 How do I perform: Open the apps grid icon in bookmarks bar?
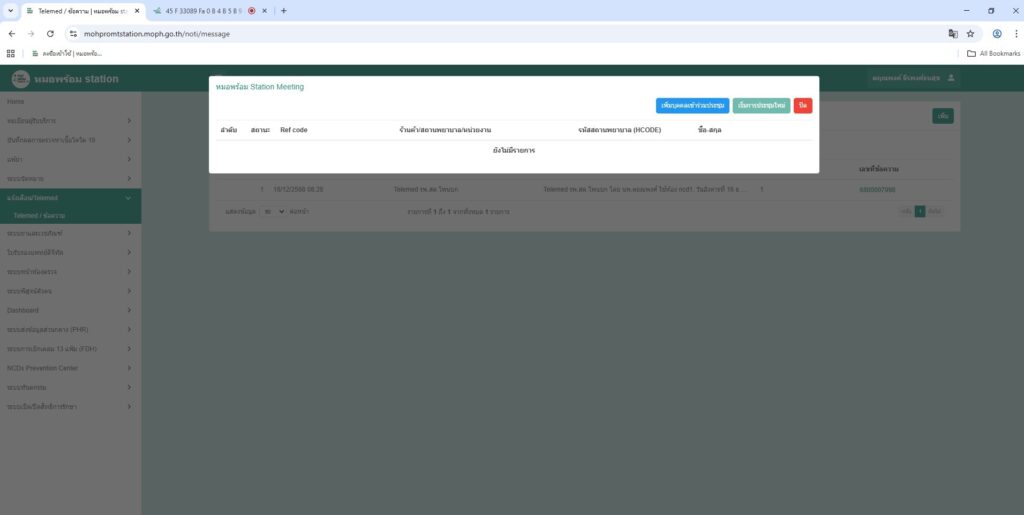(x=11, y=53)
